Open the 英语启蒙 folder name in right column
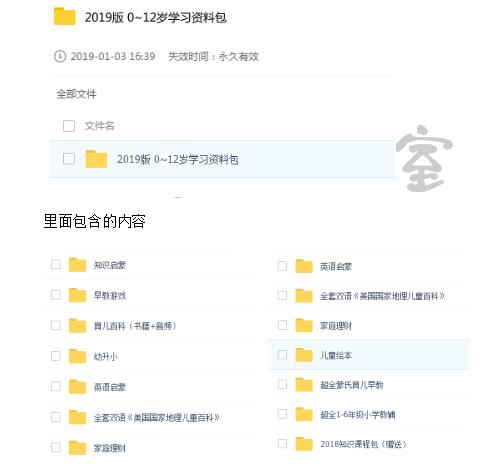503x471 pixels. point(336,266)
